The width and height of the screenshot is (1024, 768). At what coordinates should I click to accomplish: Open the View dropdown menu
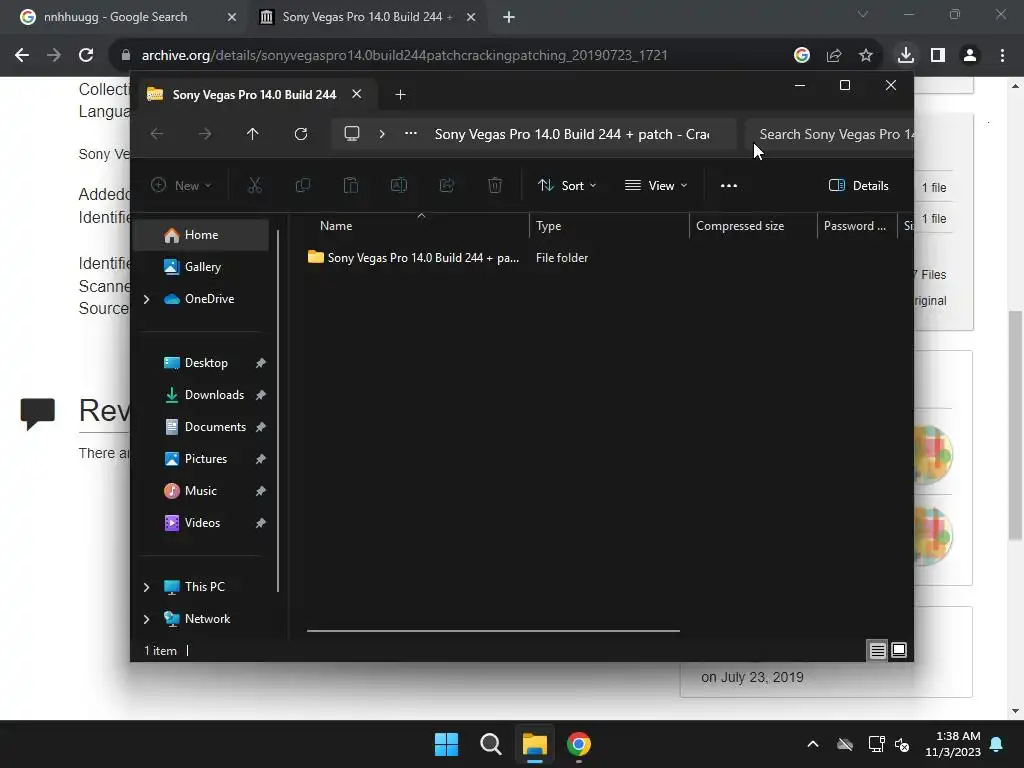coord(656,186)
